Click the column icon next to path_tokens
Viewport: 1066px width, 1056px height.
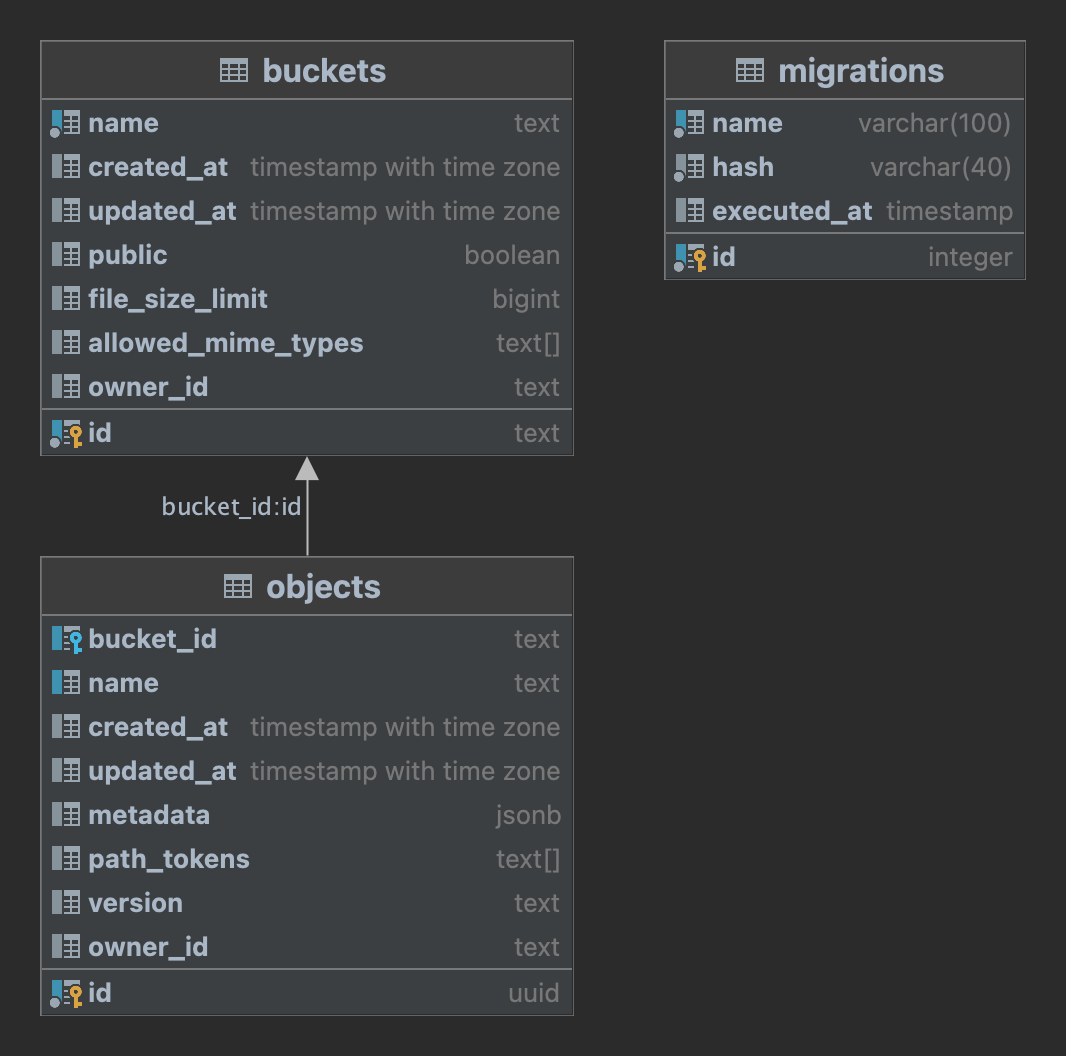coord(66,859)
